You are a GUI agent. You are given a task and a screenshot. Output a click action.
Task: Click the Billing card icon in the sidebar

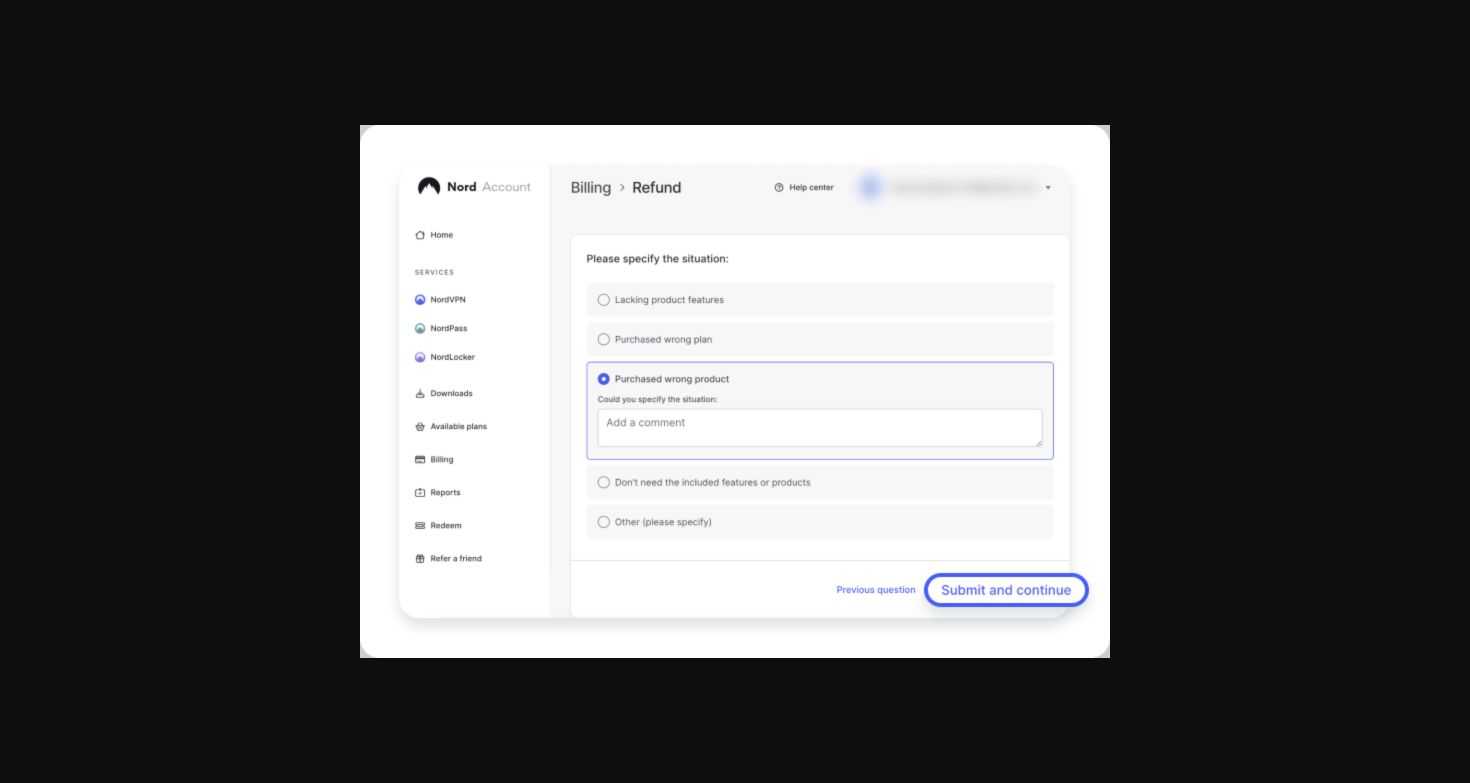(x=420, y=460)
